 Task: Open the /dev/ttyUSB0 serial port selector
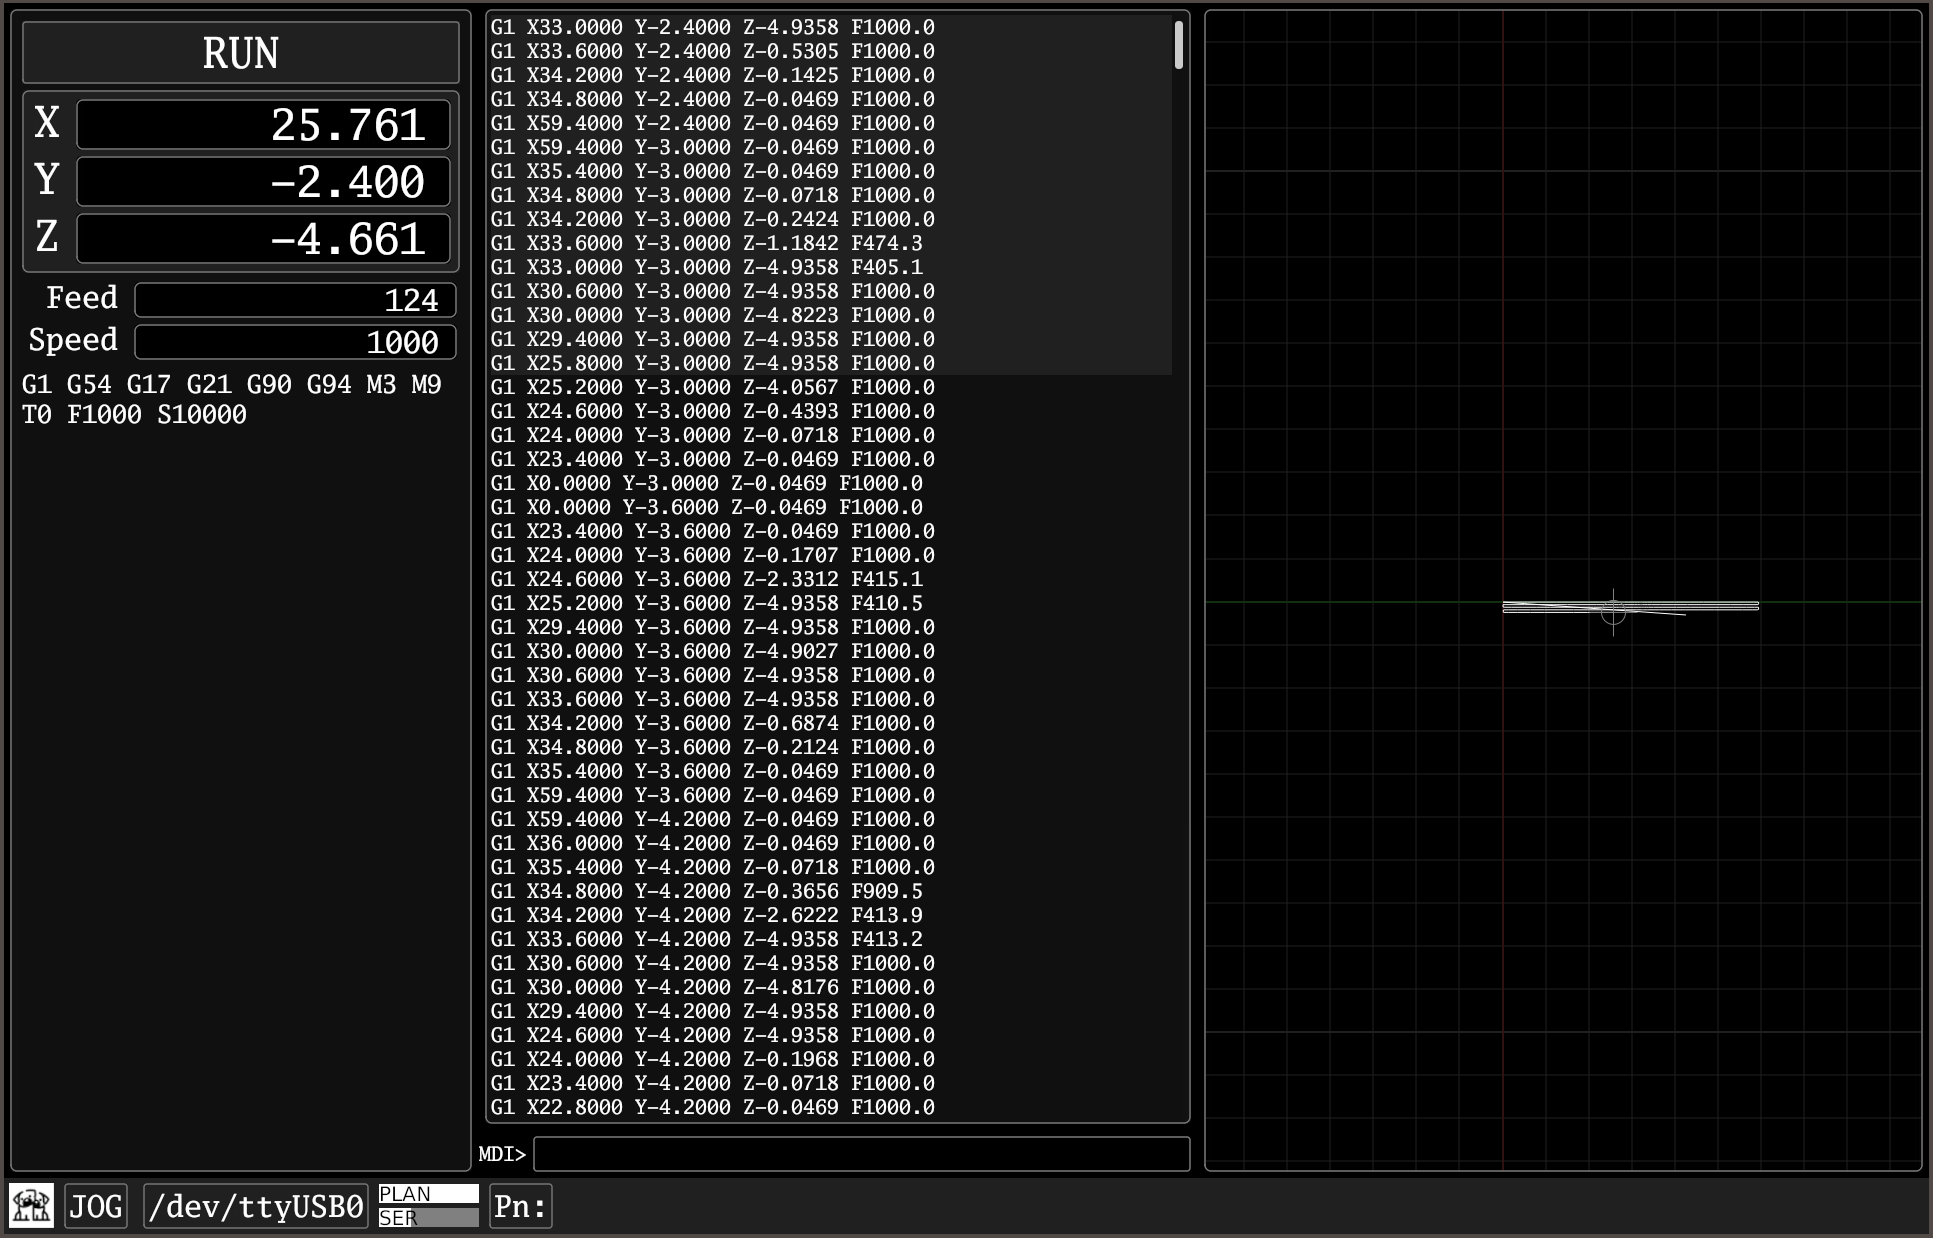point(256,1206)
